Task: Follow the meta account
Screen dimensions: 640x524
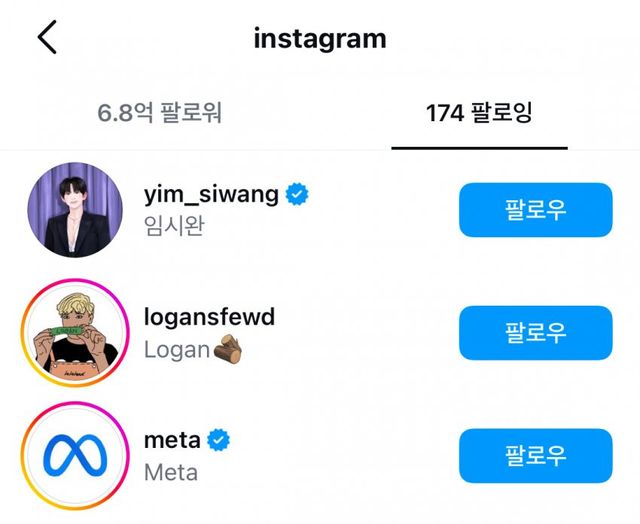Action: 535,455
